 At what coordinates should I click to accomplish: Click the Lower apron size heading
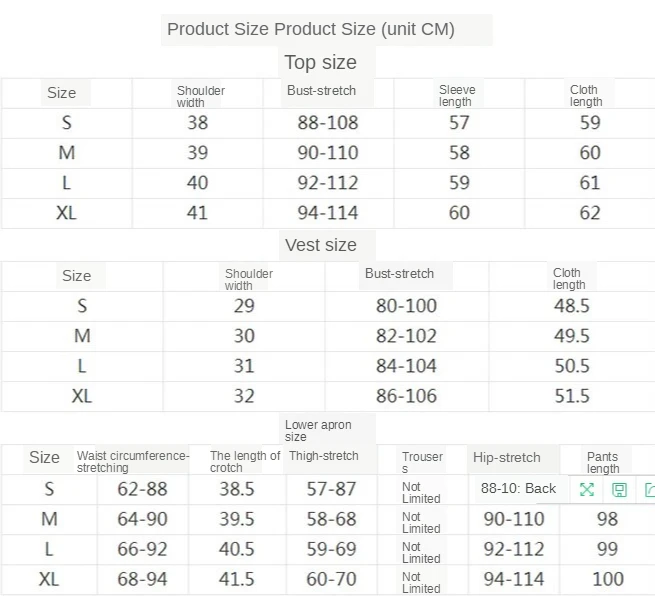(x=318, y=431)
